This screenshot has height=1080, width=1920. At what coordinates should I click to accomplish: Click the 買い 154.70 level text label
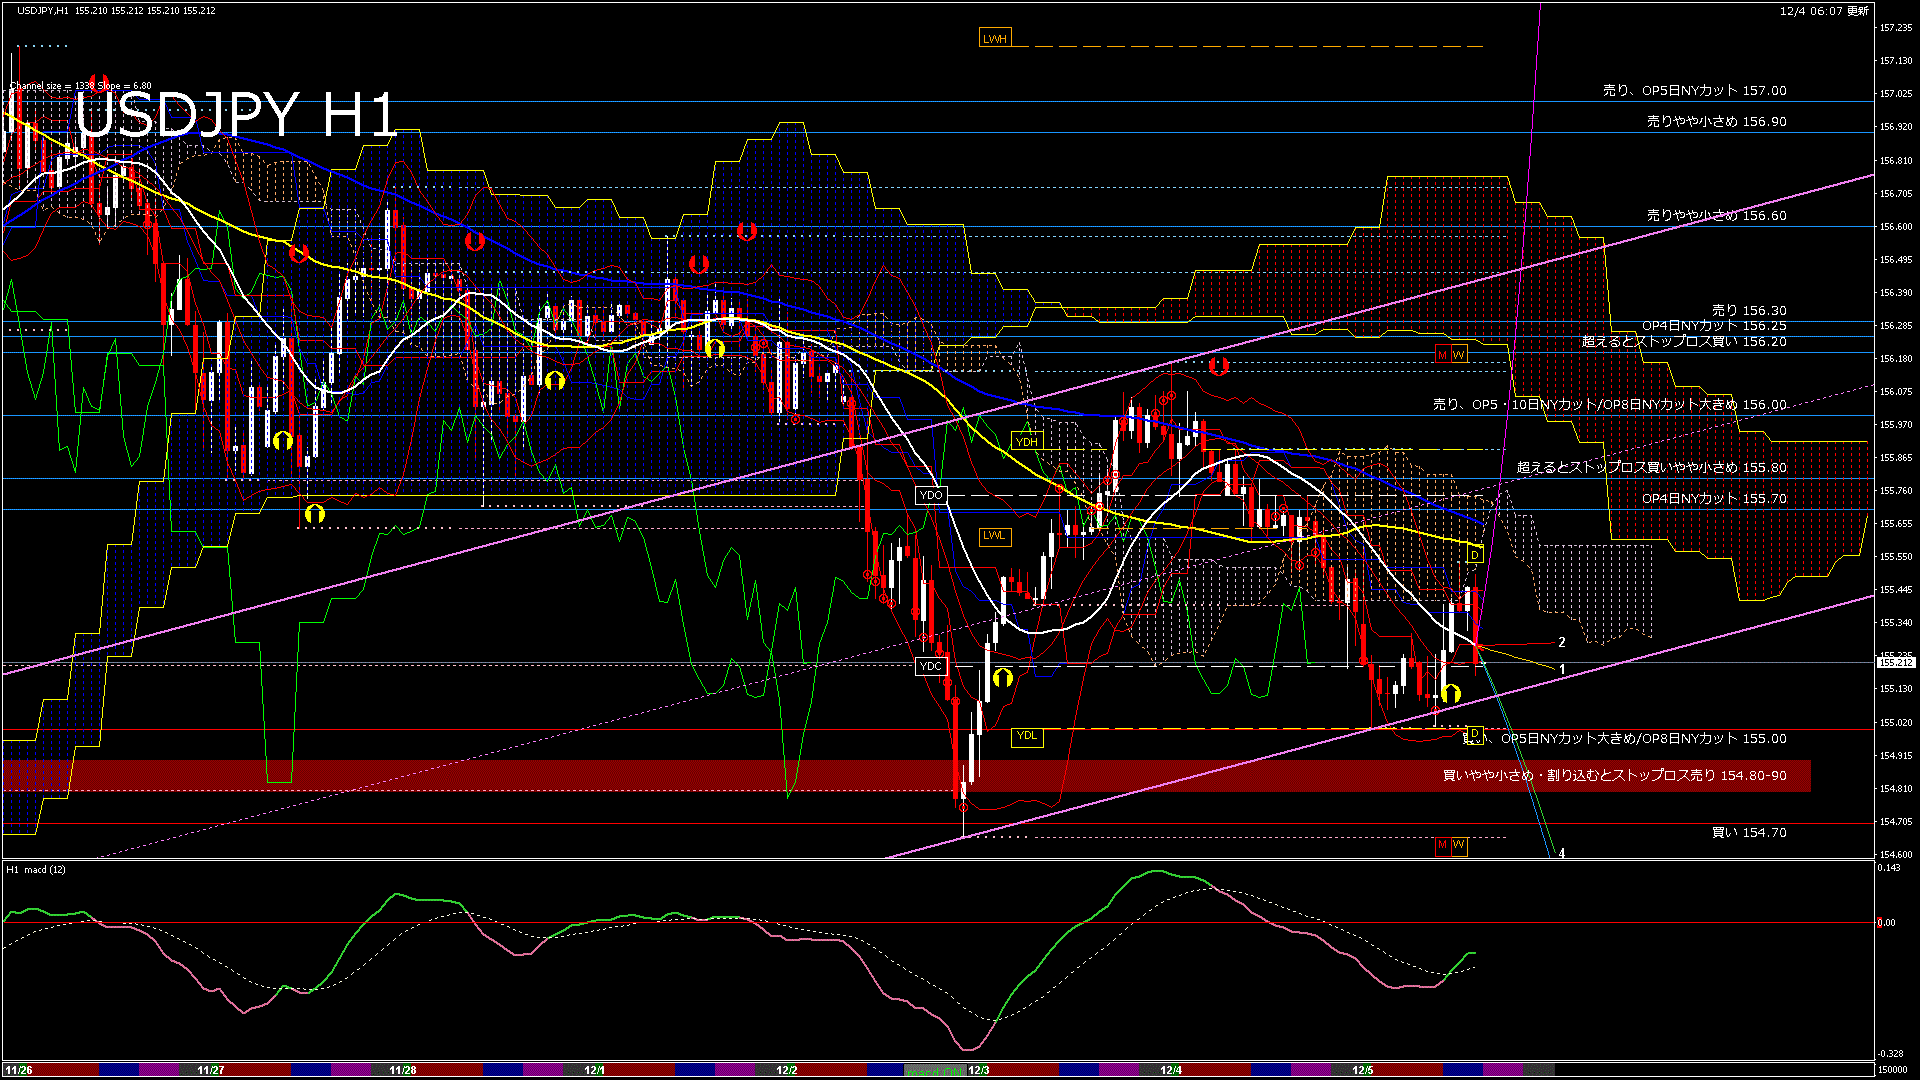pyautogui.click(x=1748, y=832)
